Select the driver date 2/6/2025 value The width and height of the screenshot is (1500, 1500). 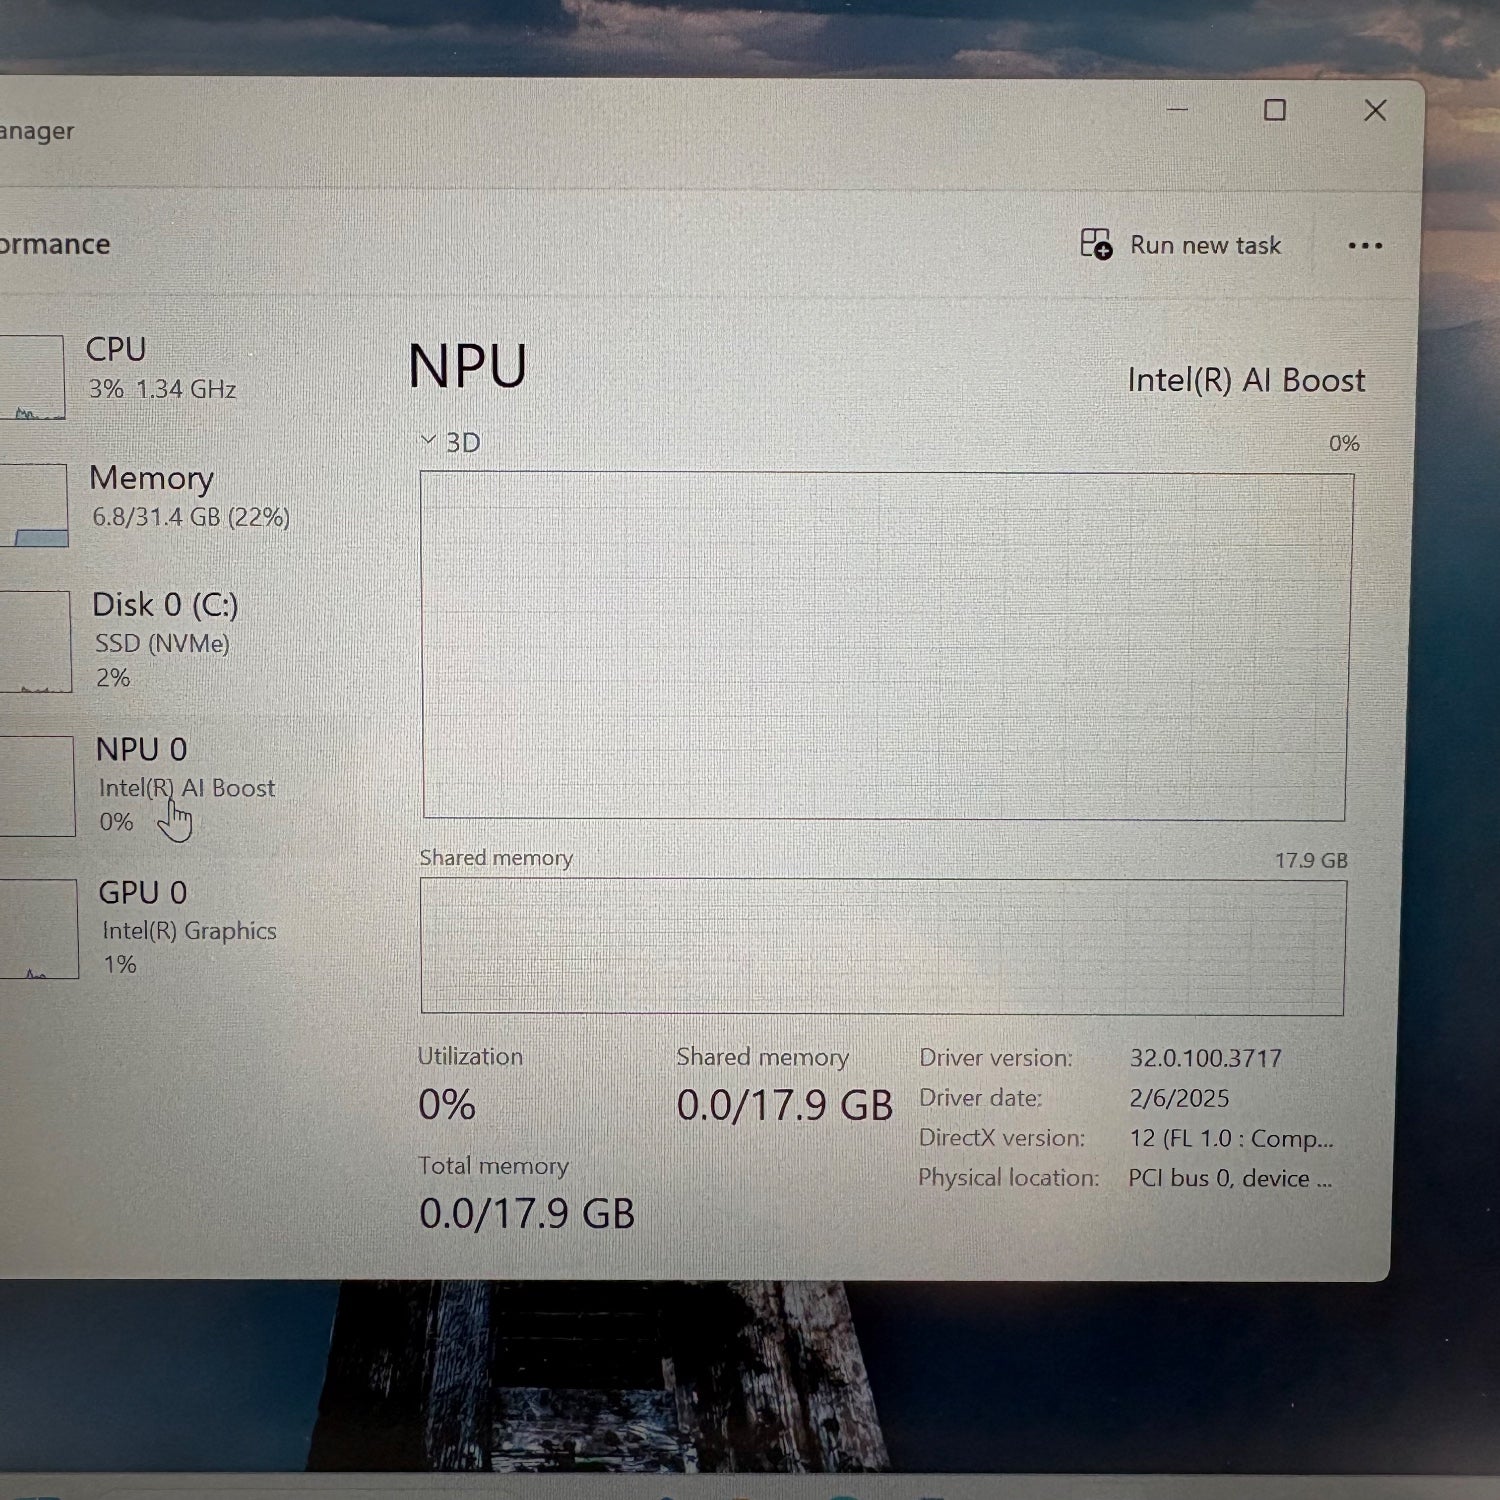[x=1179, y=1098]
